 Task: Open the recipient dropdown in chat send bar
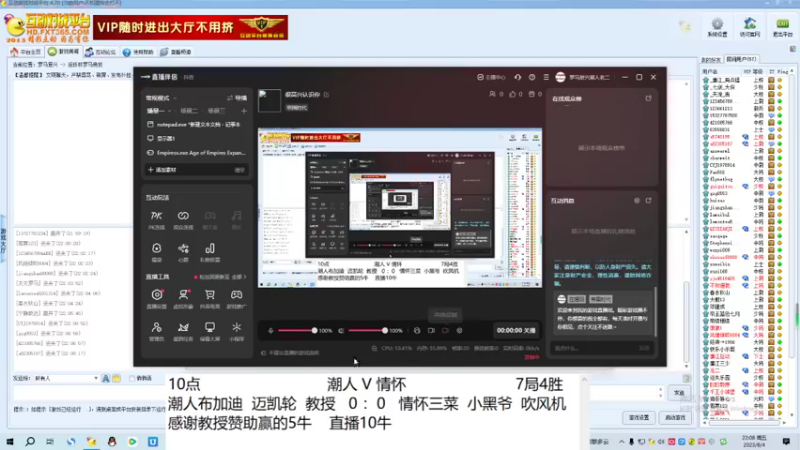coord(66,378)
